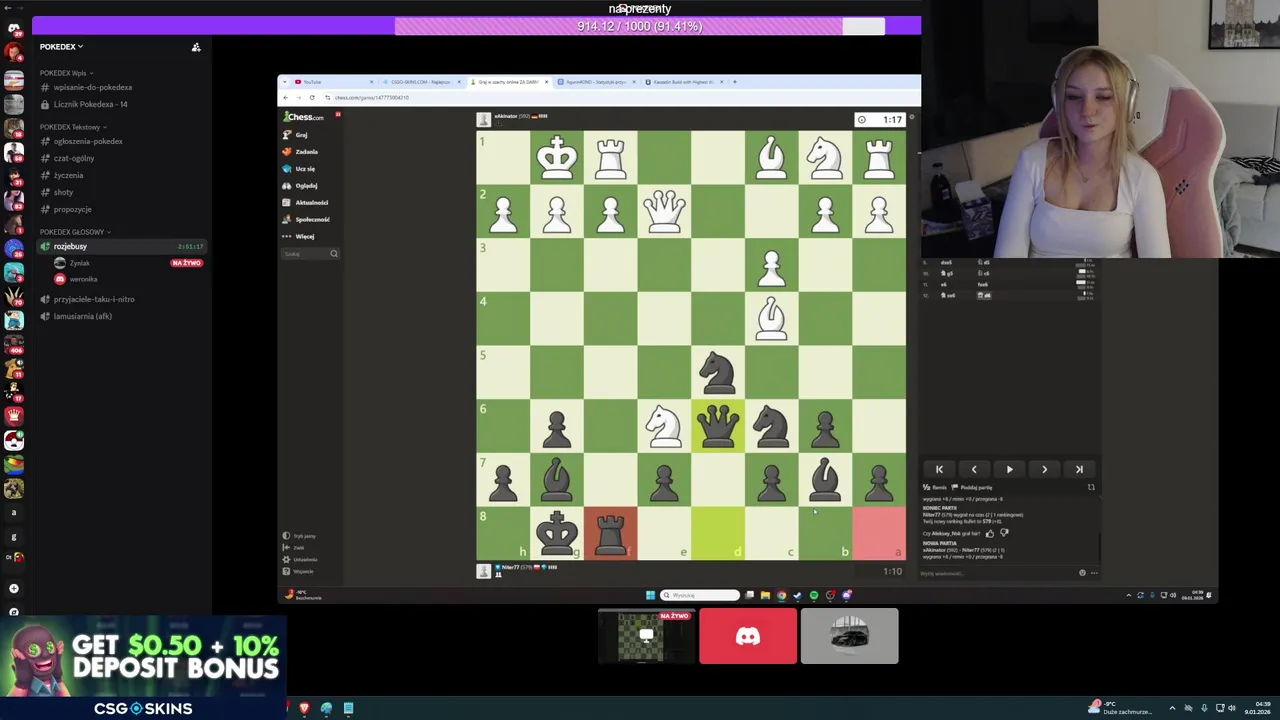The image size is (1280, 720).
Task: Open Ucz się in Chess.com sidebar
Action: click(300, 169)
